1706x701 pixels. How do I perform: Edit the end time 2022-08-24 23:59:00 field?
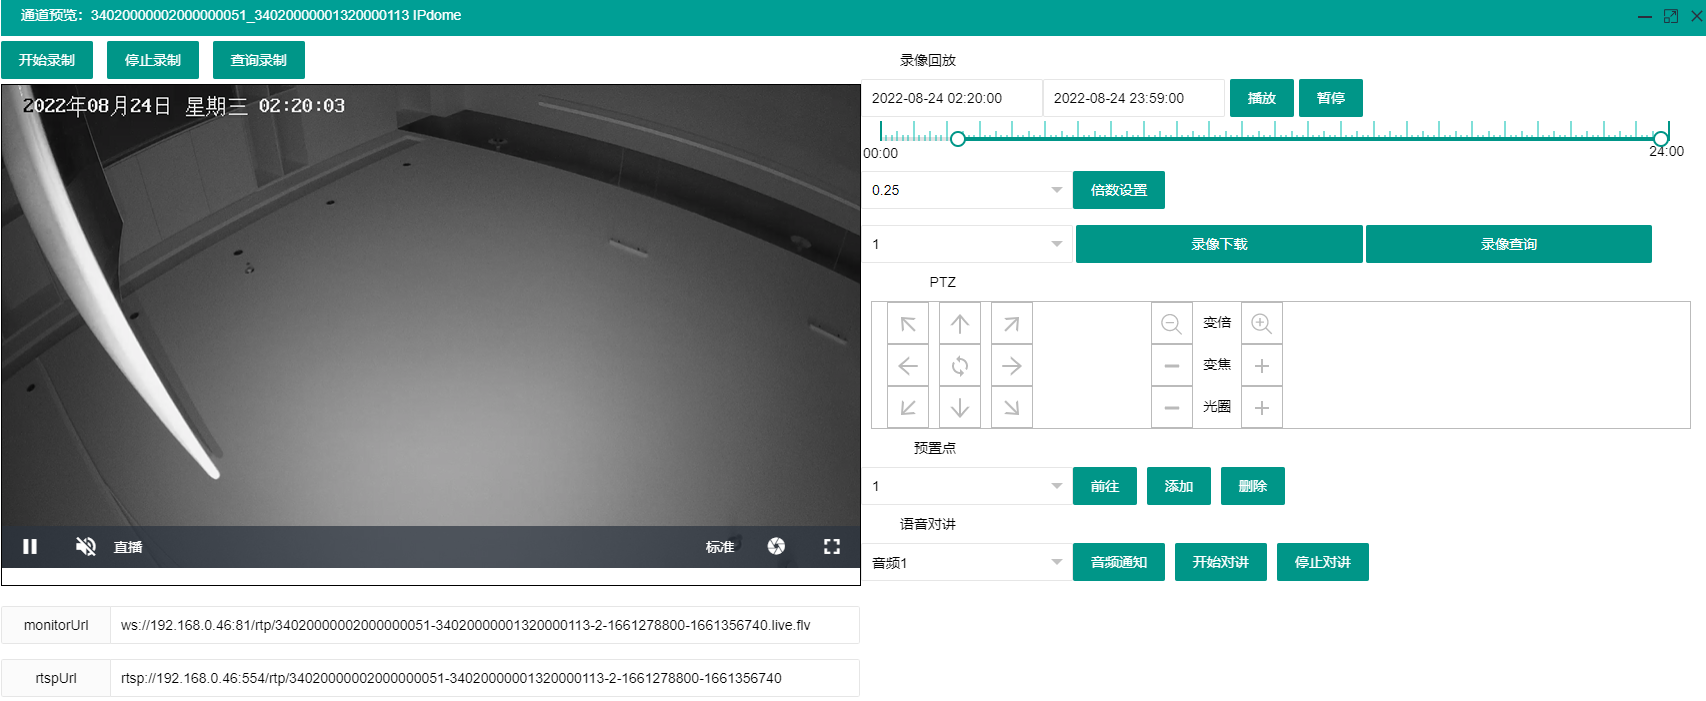click(x=1134, y=98)
